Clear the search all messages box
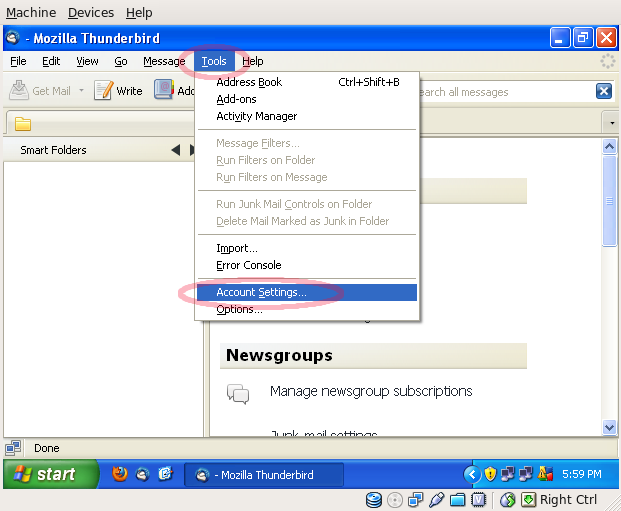This screenshot has height=511, width=621. pyautogui.click(x=604, y=92)
